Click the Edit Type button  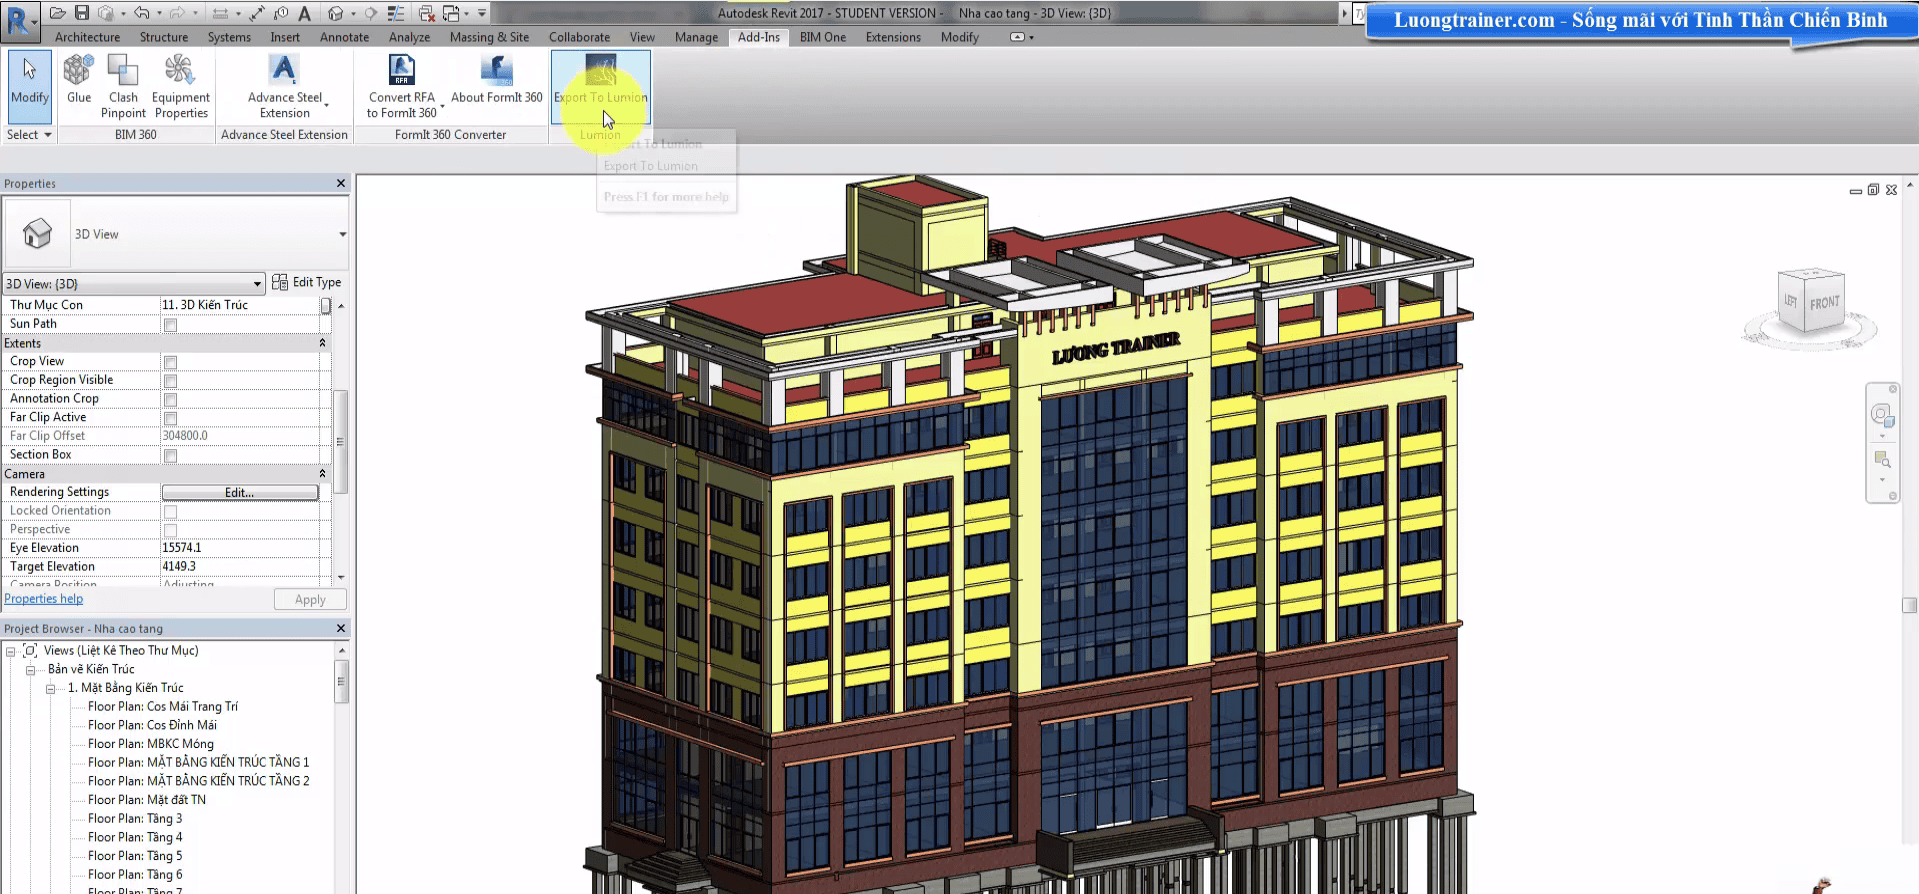click(307, 283)
